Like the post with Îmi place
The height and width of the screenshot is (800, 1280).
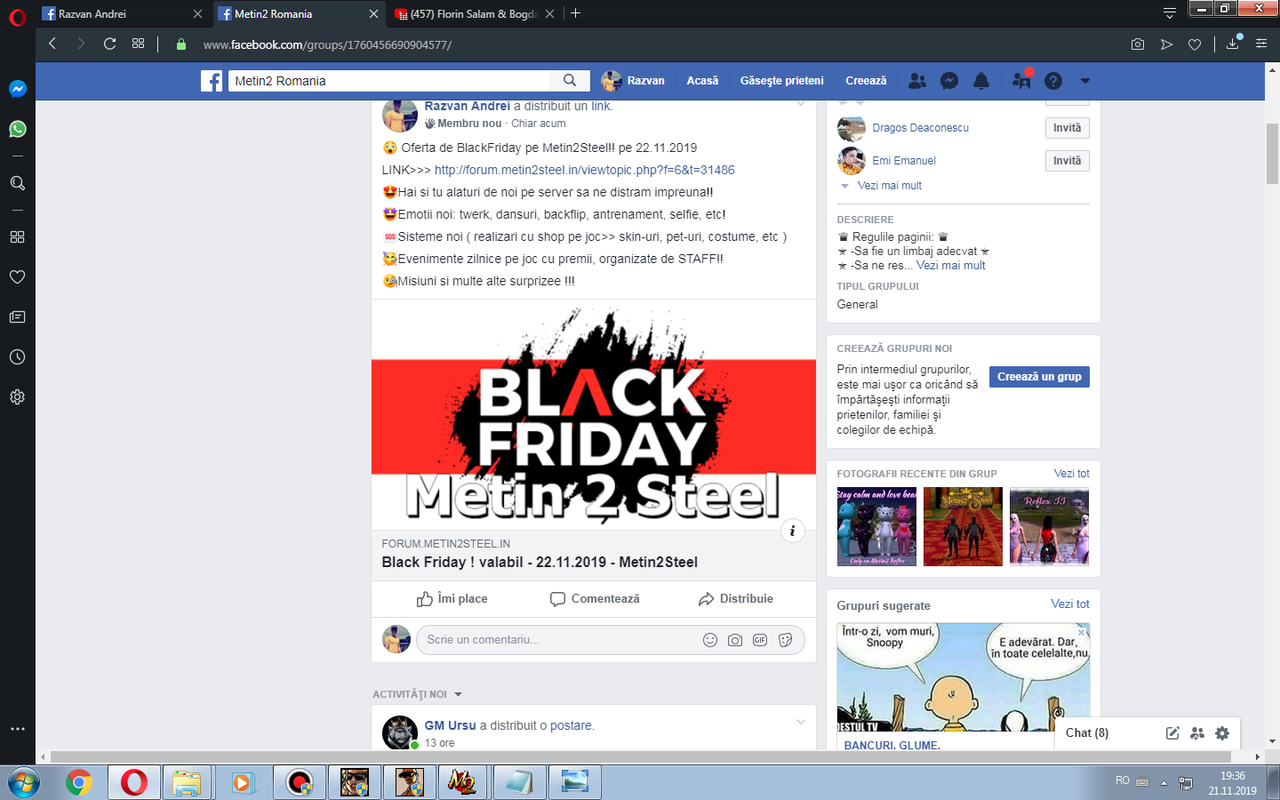pos(452,599)
